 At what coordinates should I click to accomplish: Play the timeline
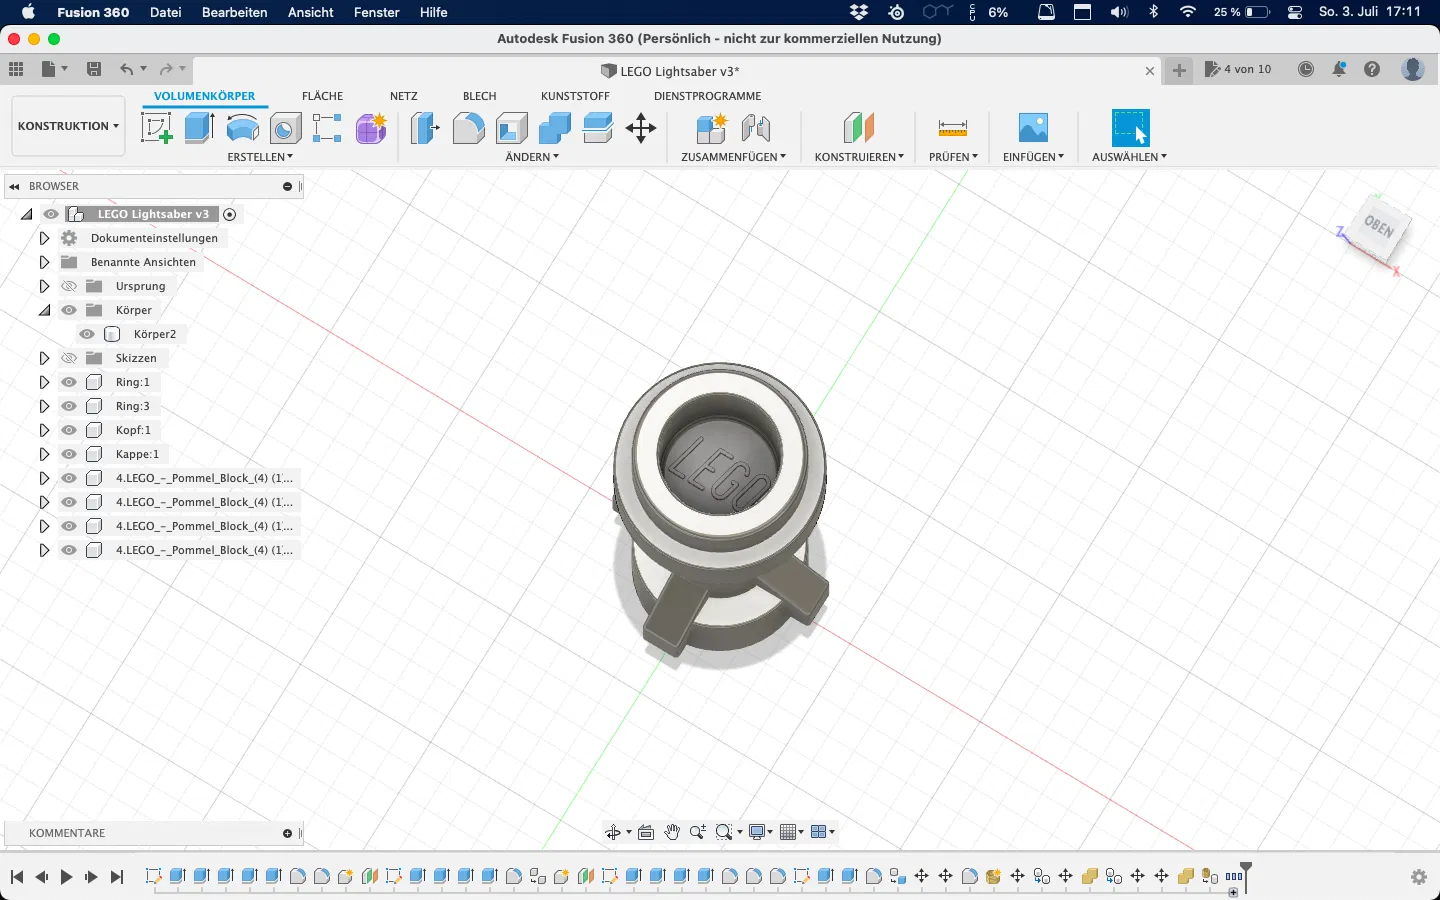pos(67,877)
